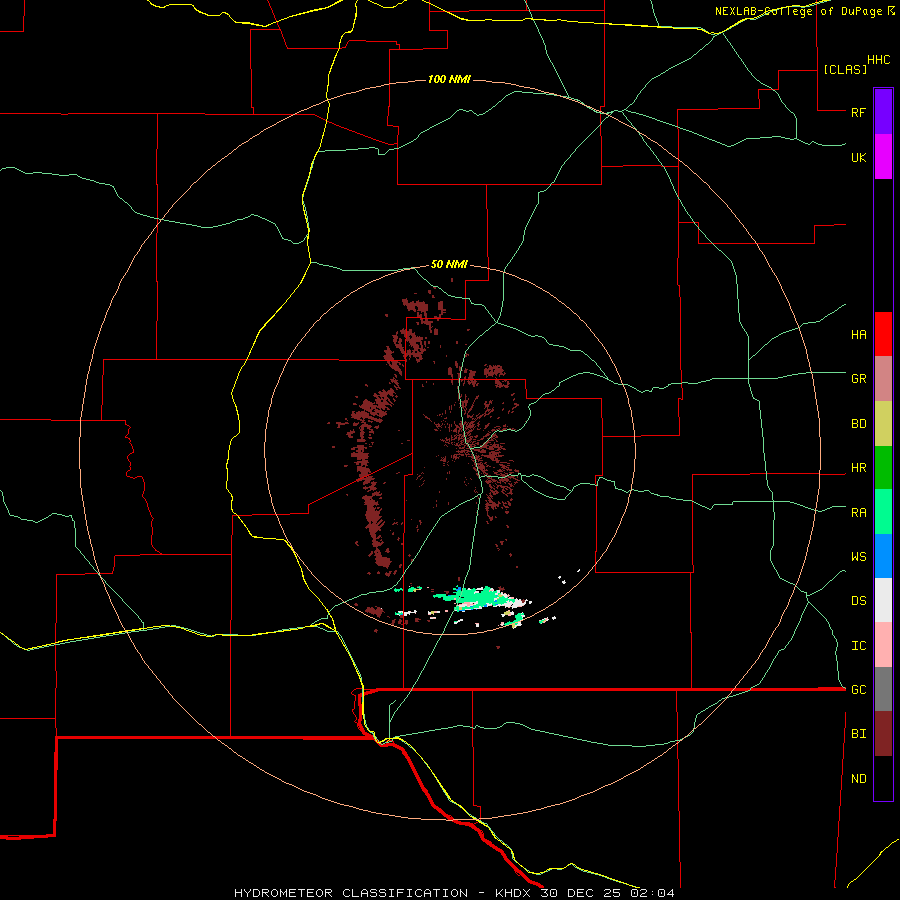Click the 50 NMI range ring label
900x900 pixels.
[449, 265]
